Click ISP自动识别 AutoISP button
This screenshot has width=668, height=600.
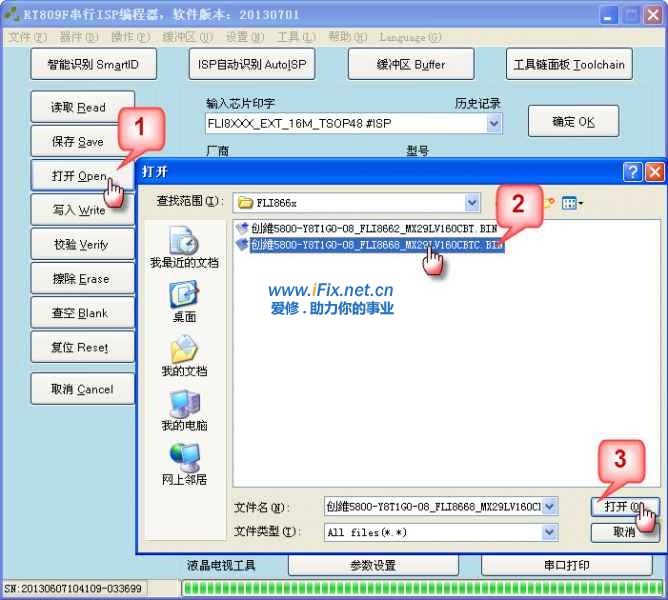[252, 64]
